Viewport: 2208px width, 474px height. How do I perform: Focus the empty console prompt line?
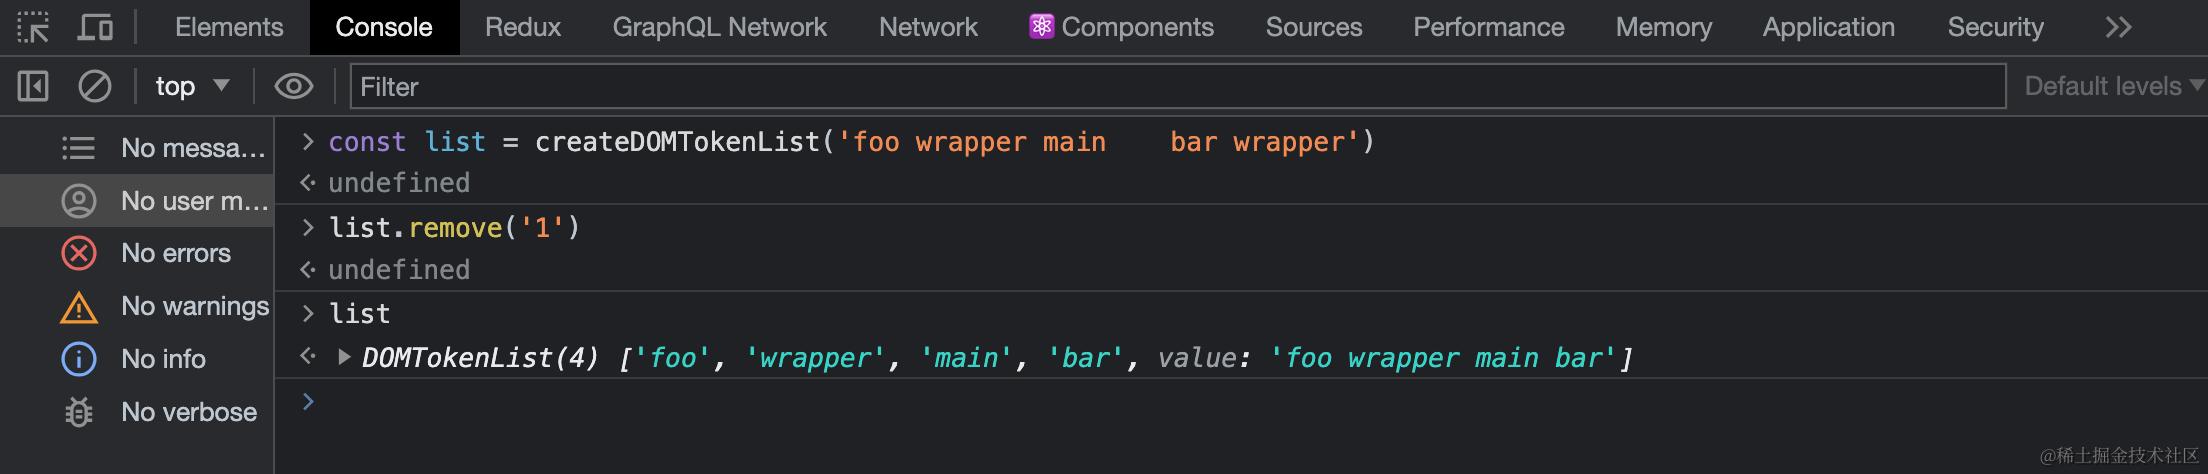pyautogui.click(x=1240, y=402)
